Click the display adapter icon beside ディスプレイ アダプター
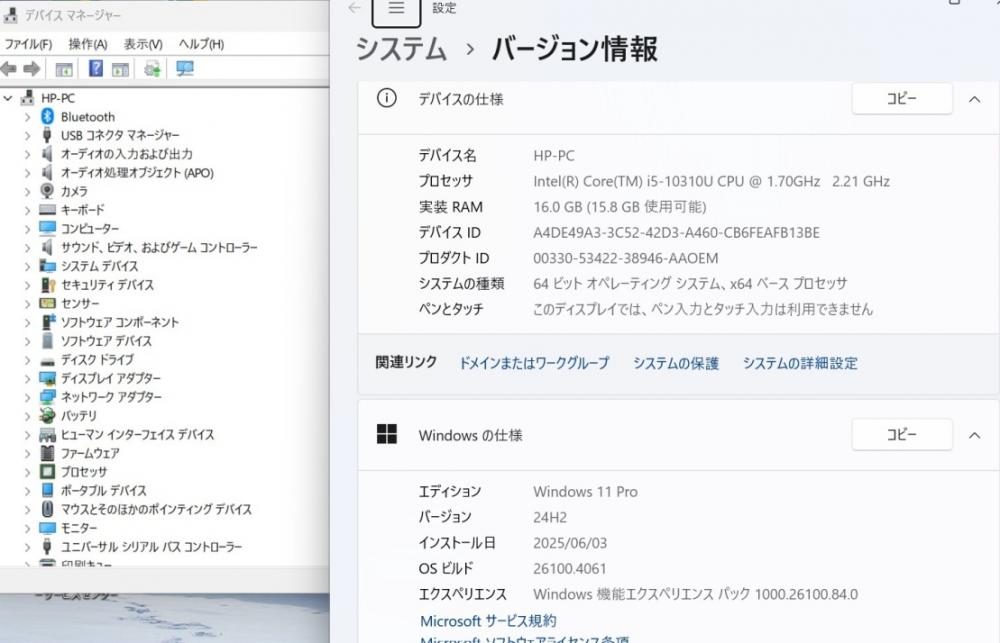 coord(47,378)
